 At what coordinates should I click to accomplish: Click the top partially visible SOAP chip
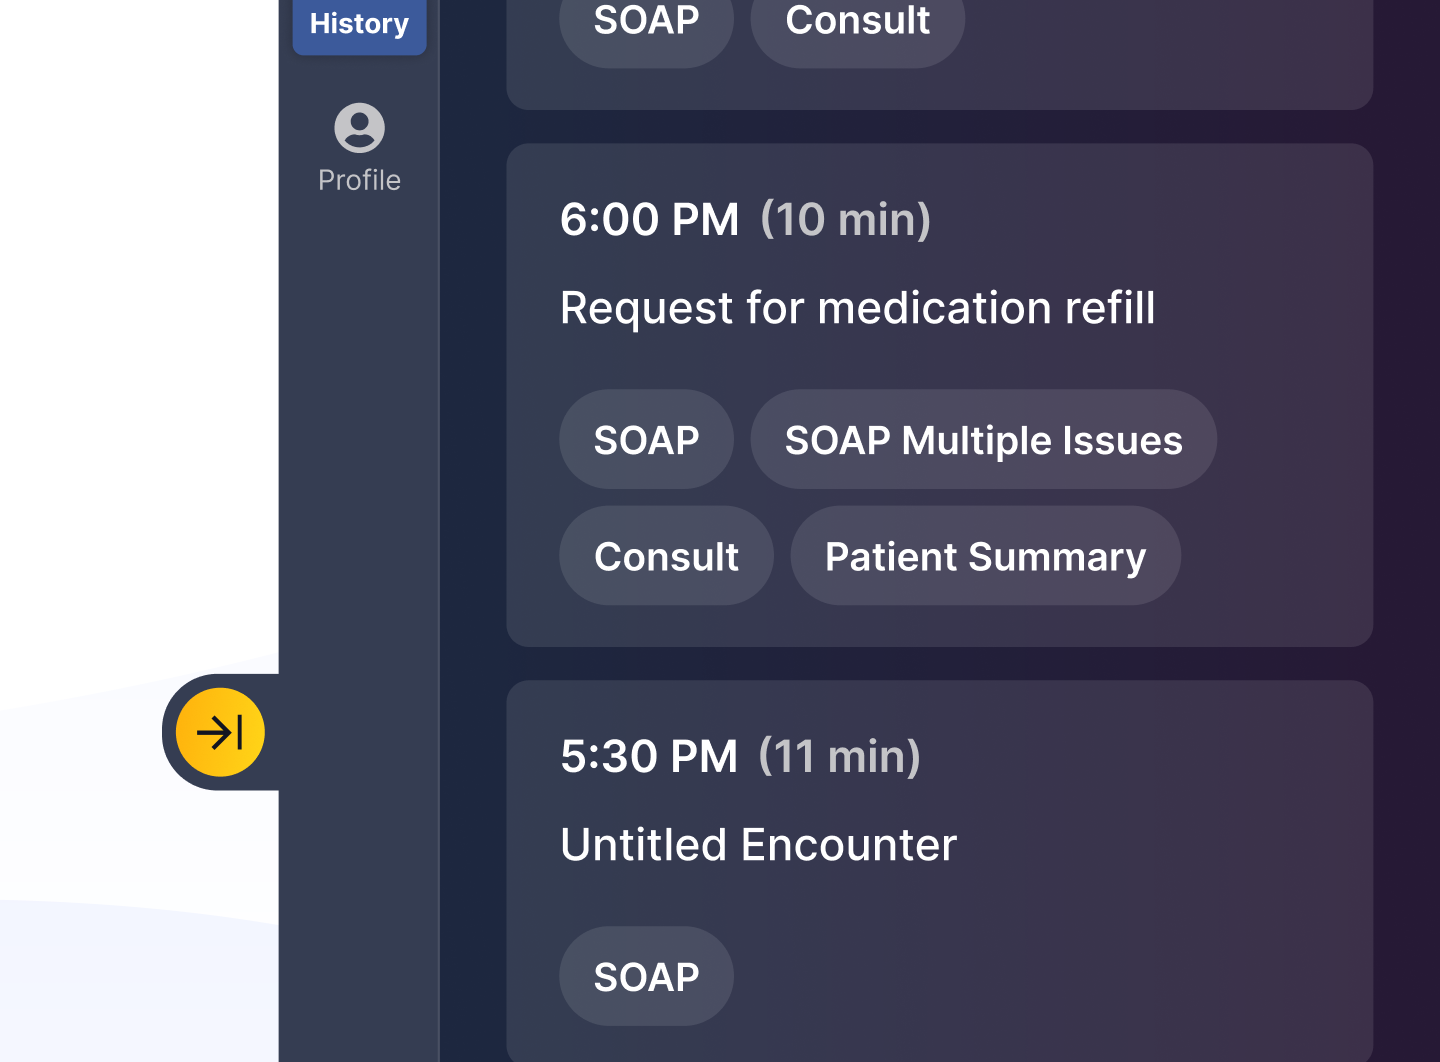[646, 24]
